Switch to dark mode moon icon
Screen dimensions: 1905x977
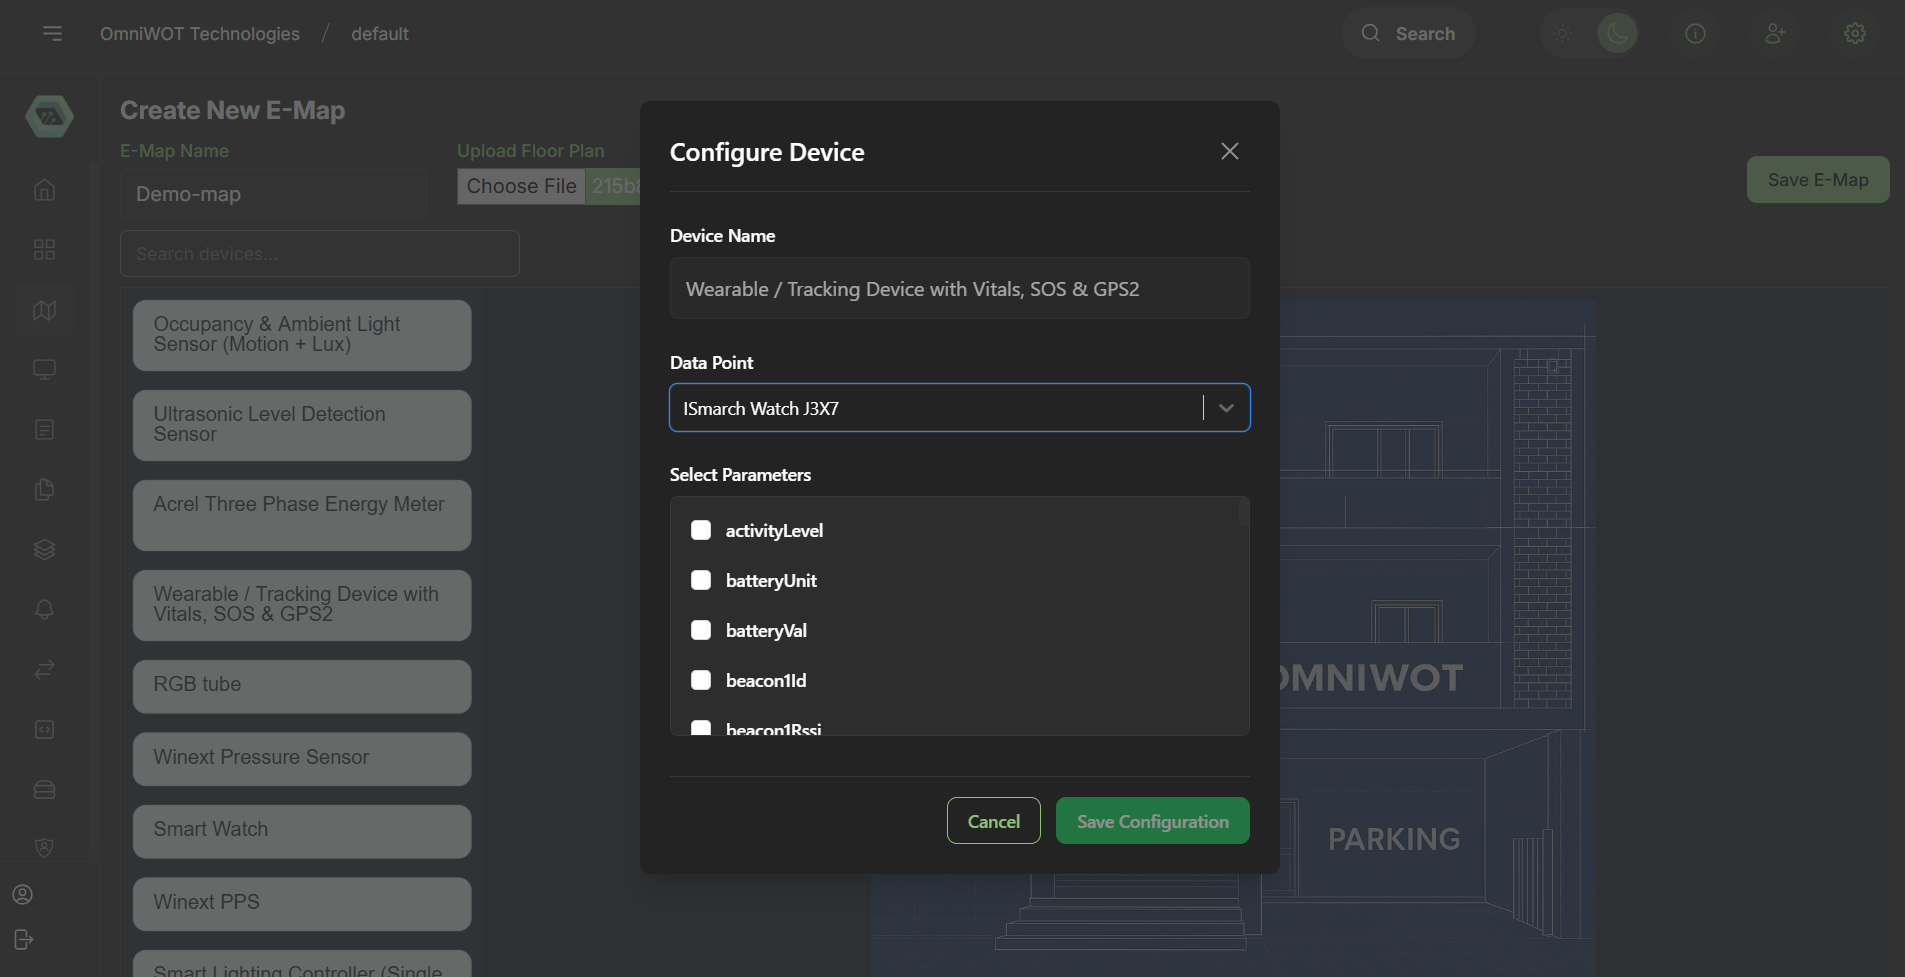tap(1616, 34)
